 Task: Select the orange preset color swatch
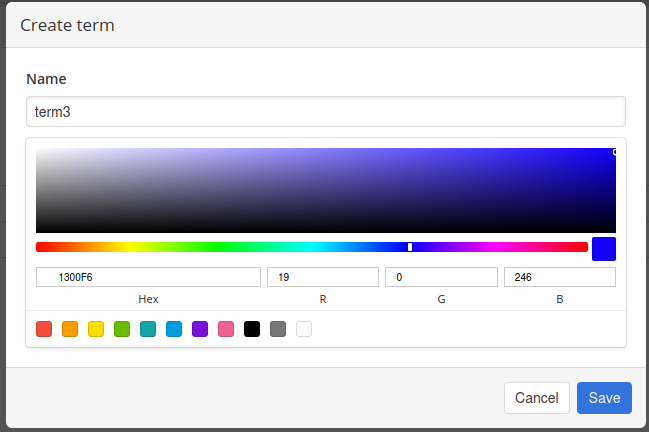(x=70, y=329)
